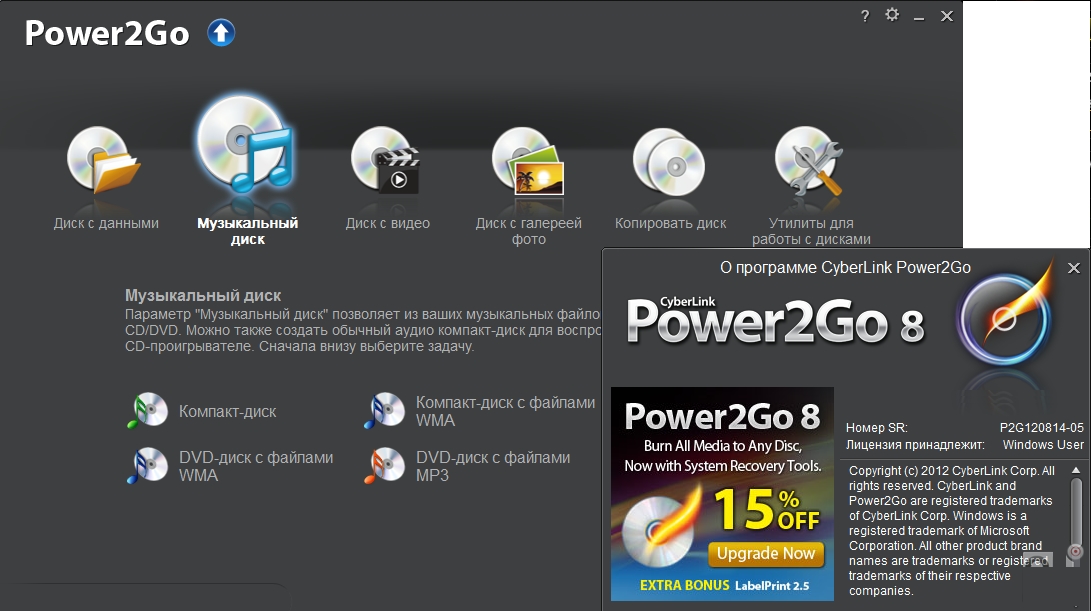This screenshot has height=611, width=1091.
Task: Select the Компакт-диск audio CD icon
Action: coord(148,411)
